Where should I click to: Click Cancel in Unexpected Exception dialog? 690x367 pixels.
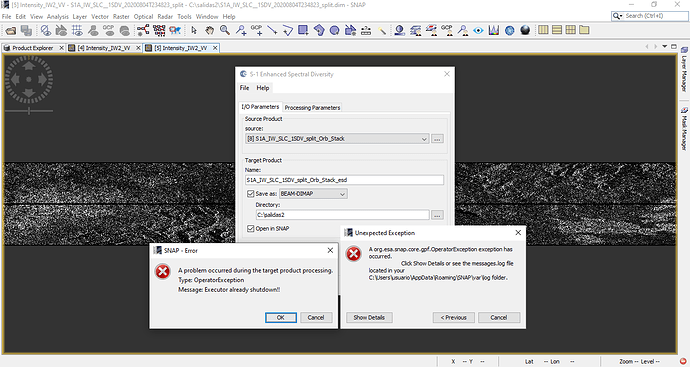click(x=499, y=317)
